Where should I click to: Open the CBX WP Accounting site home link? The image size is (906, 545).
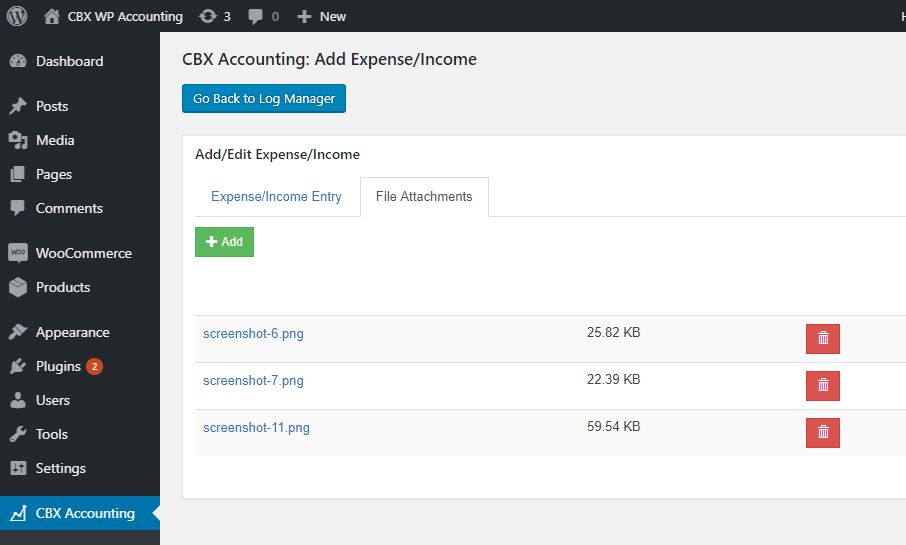tap(113, 16)
